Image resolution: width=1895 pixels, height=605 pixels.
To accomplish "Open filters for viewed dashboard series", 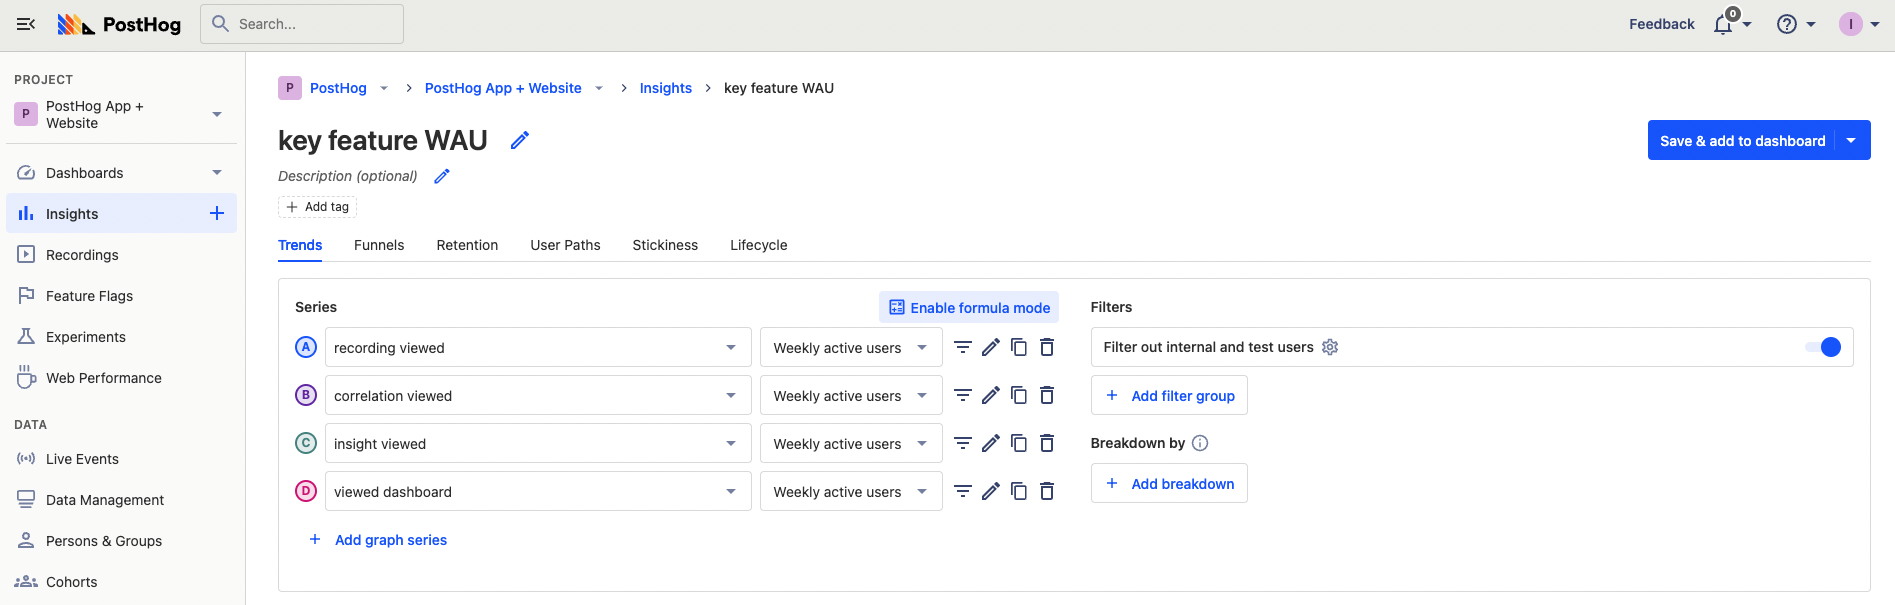I will (x=962, y=491).
